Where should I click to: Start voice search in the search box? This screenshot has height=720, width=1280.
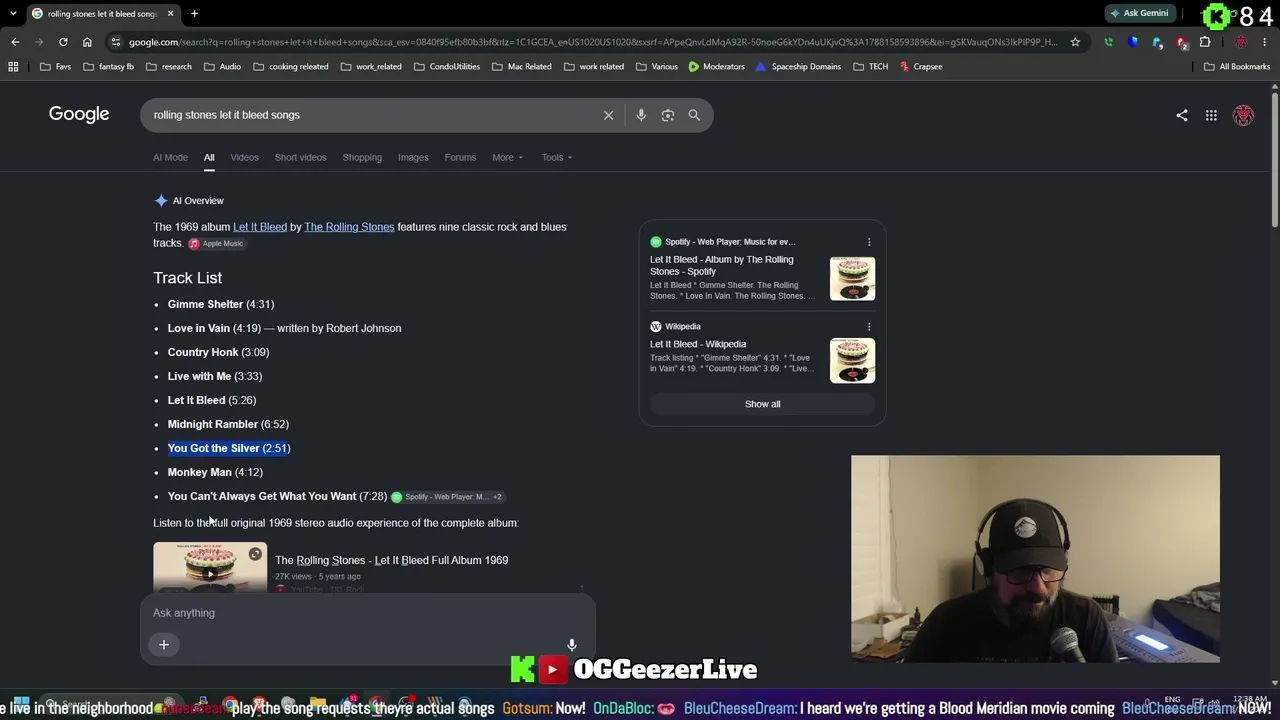click(641, 115)
